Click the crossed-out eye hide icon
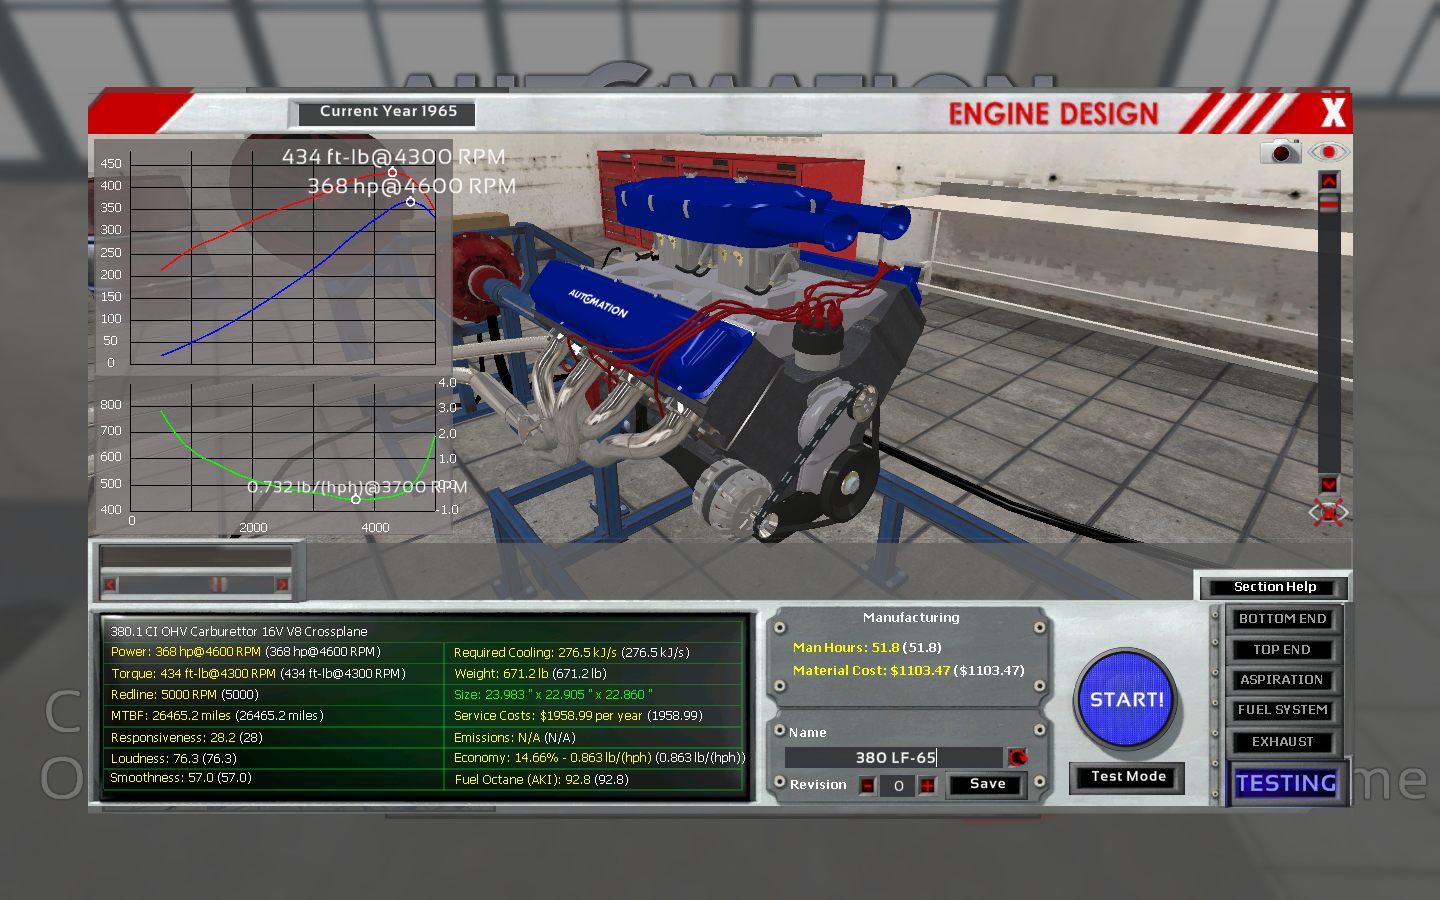The height and width of the screenshot is (900, 1440). pos(1329,513)
